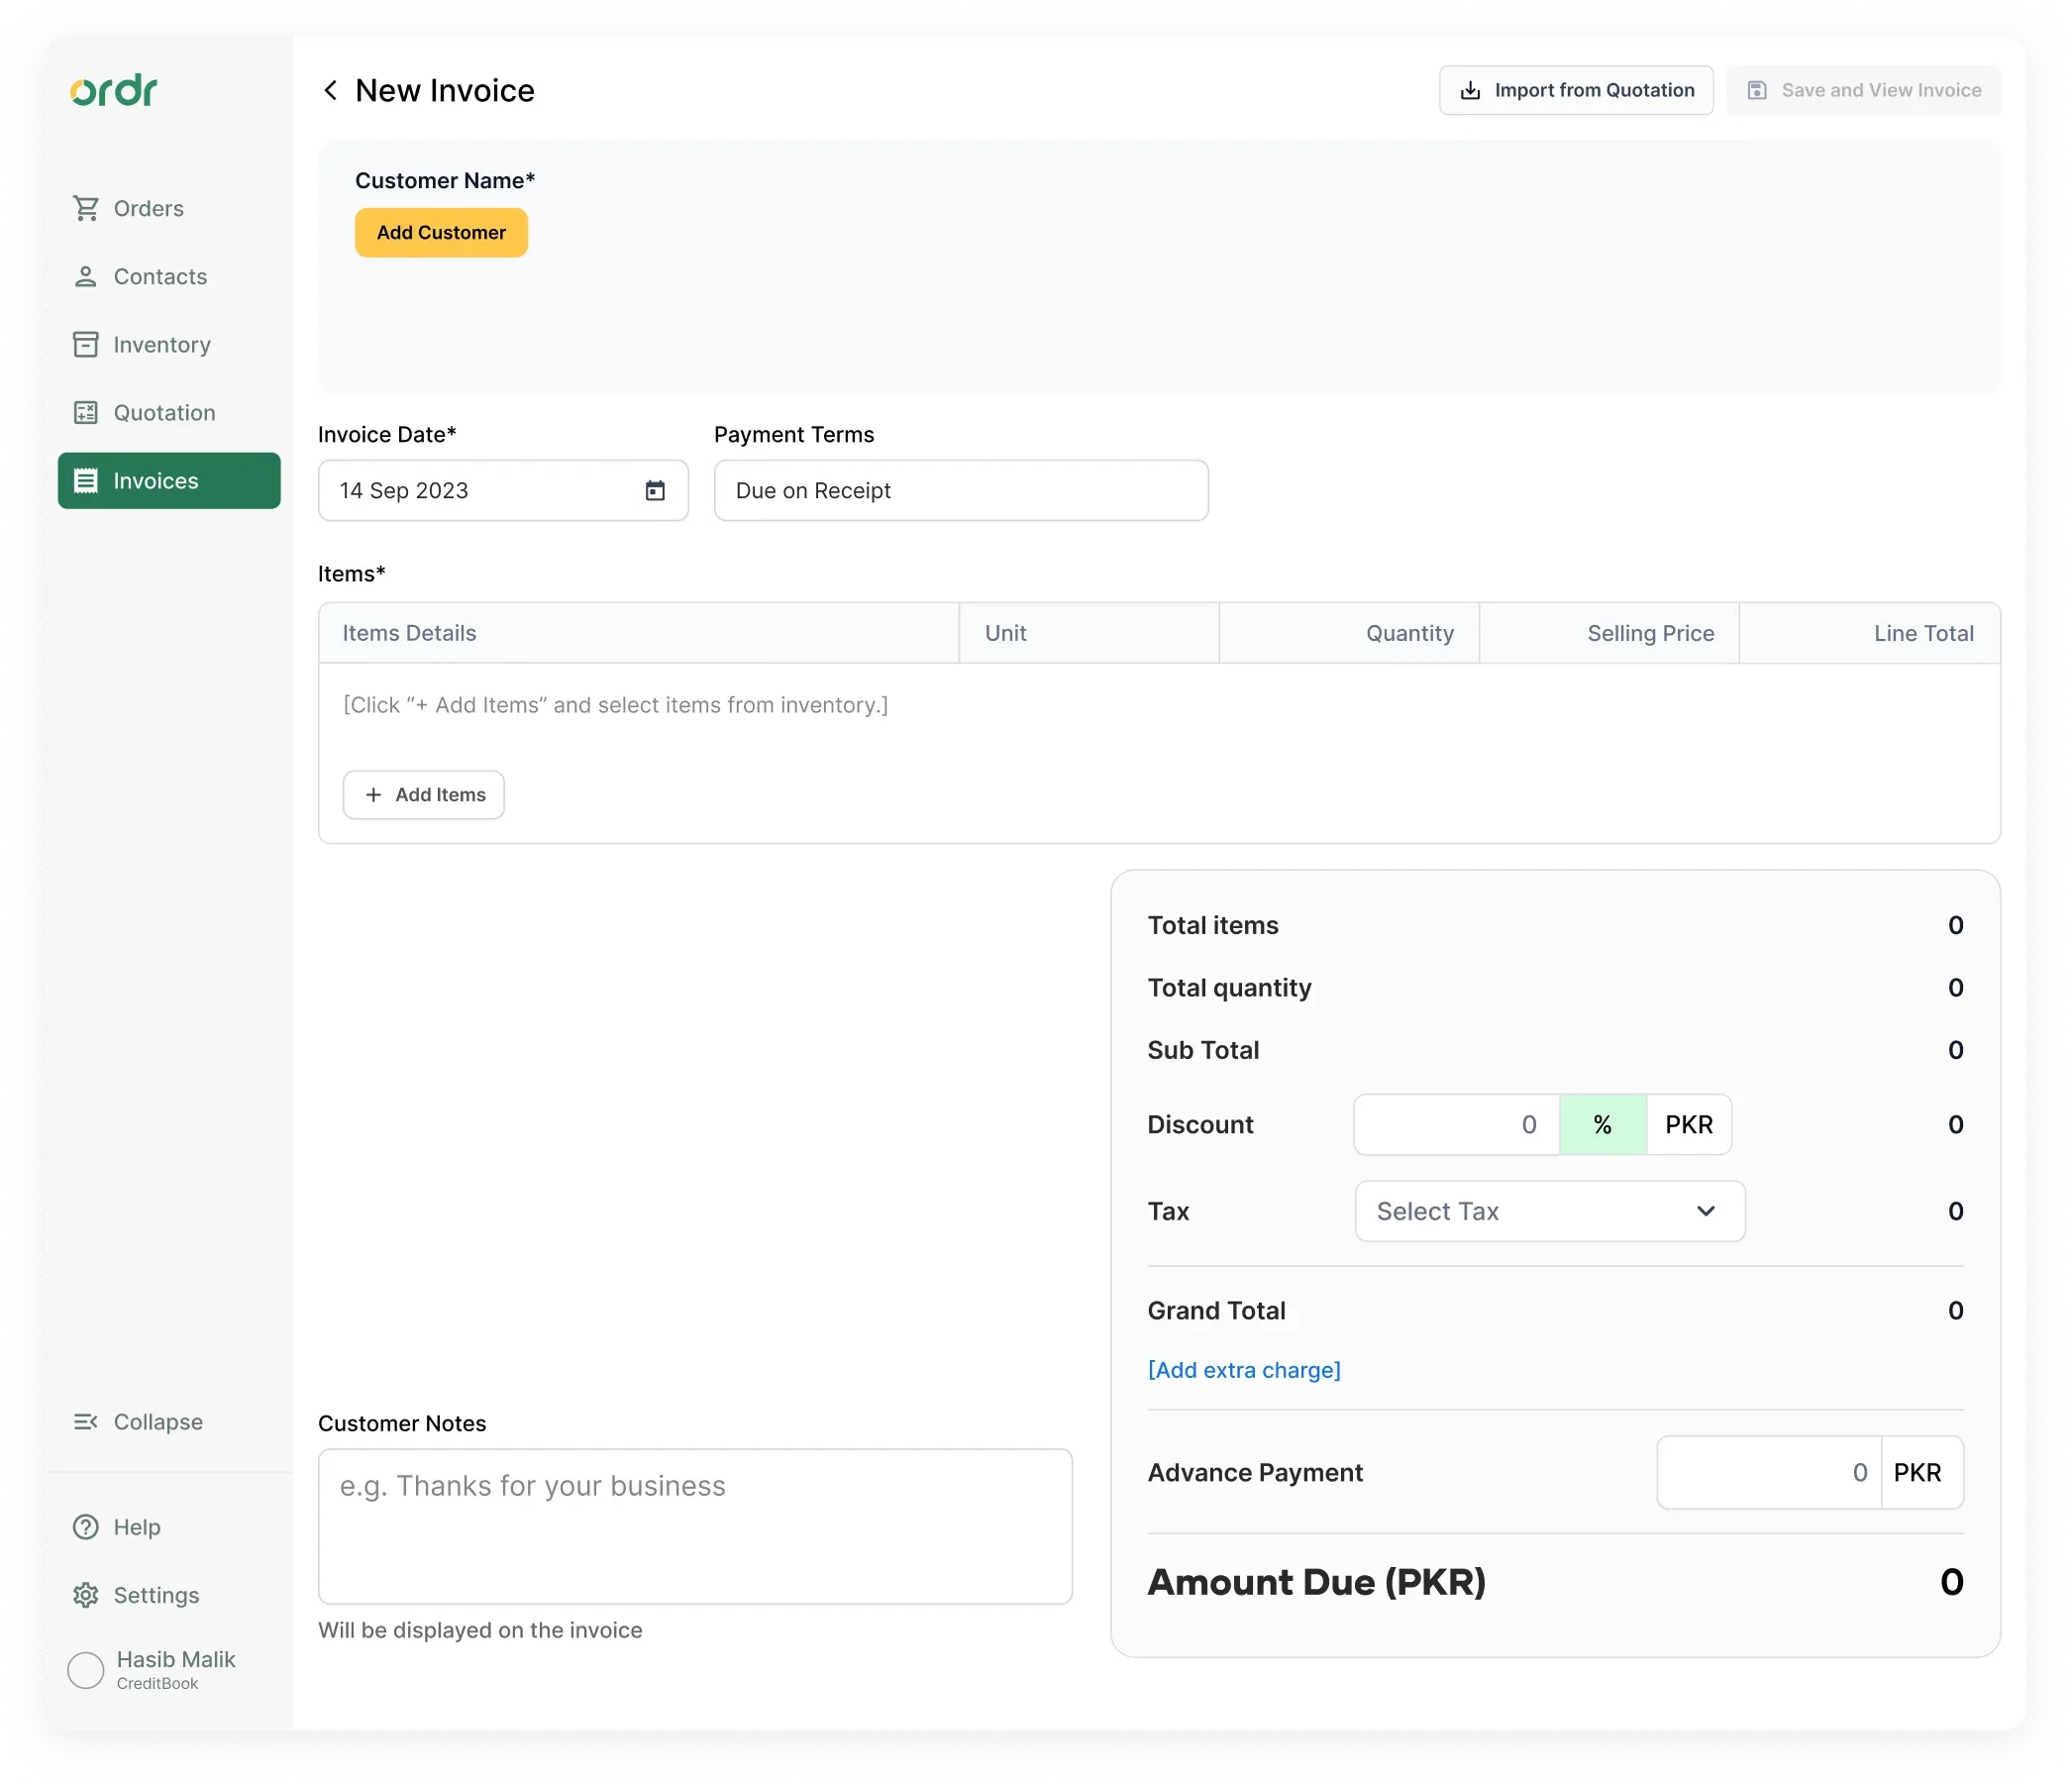Open the Orders section via cart icon
The image size is (2072, 1785).
86,207
